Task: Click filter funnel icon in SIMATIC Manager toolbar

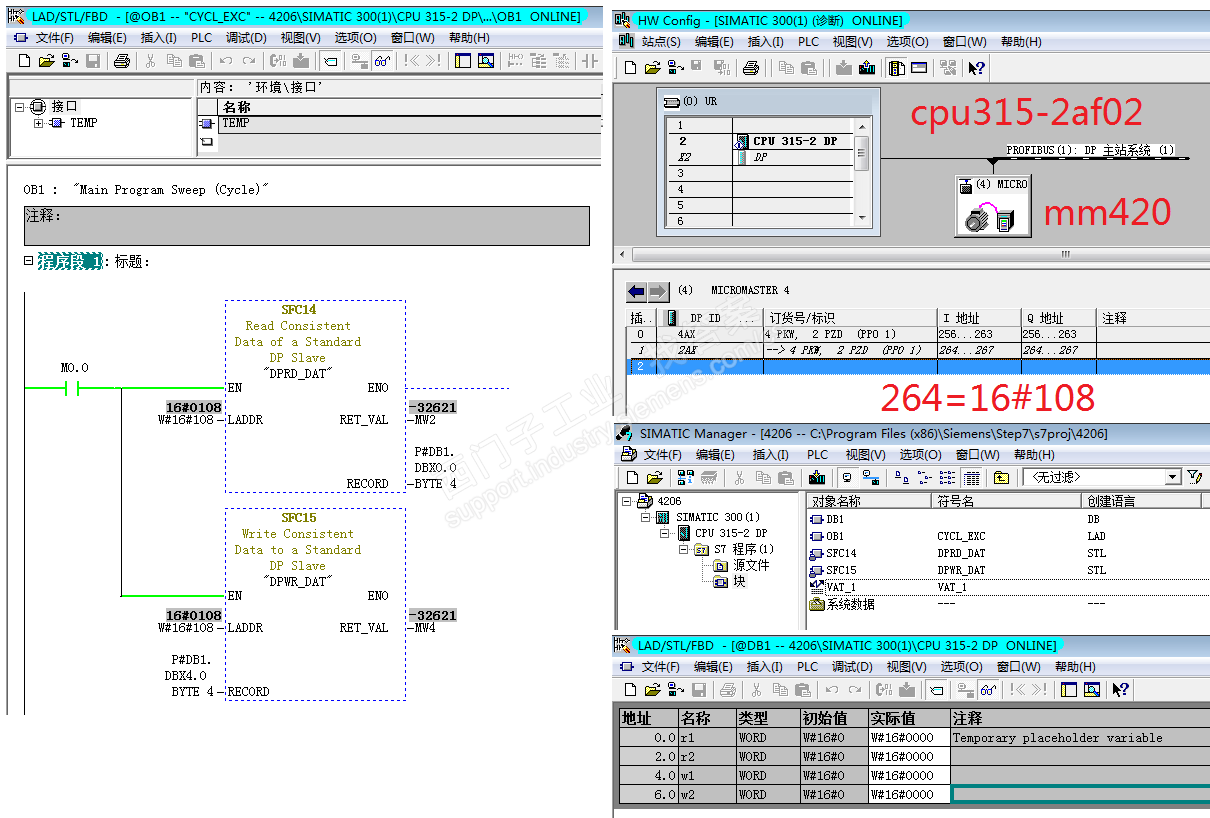Action: 1195,478
